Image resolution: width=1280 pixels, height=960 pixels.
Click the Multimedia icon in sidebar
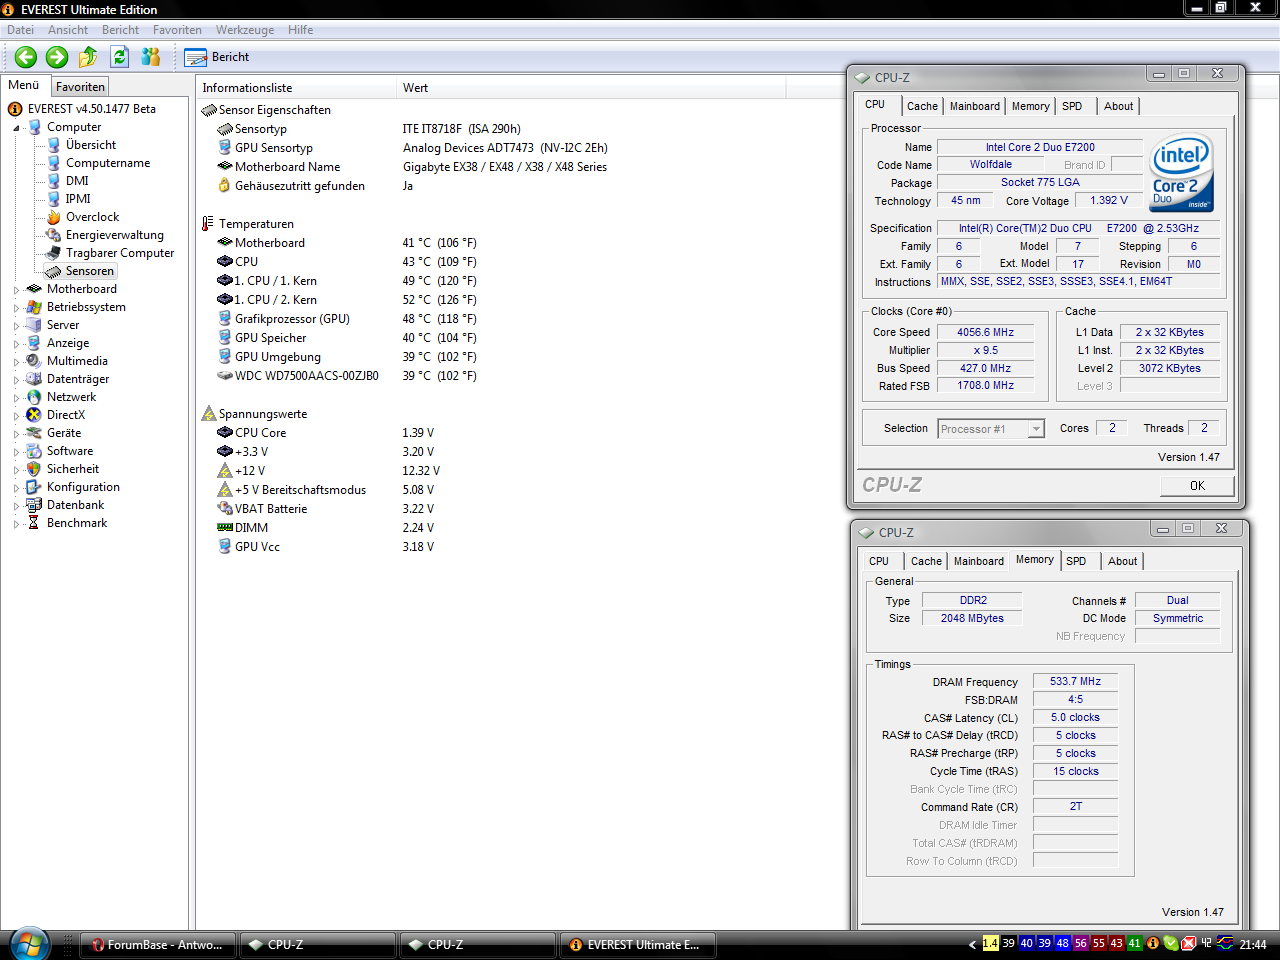point(34,361)
